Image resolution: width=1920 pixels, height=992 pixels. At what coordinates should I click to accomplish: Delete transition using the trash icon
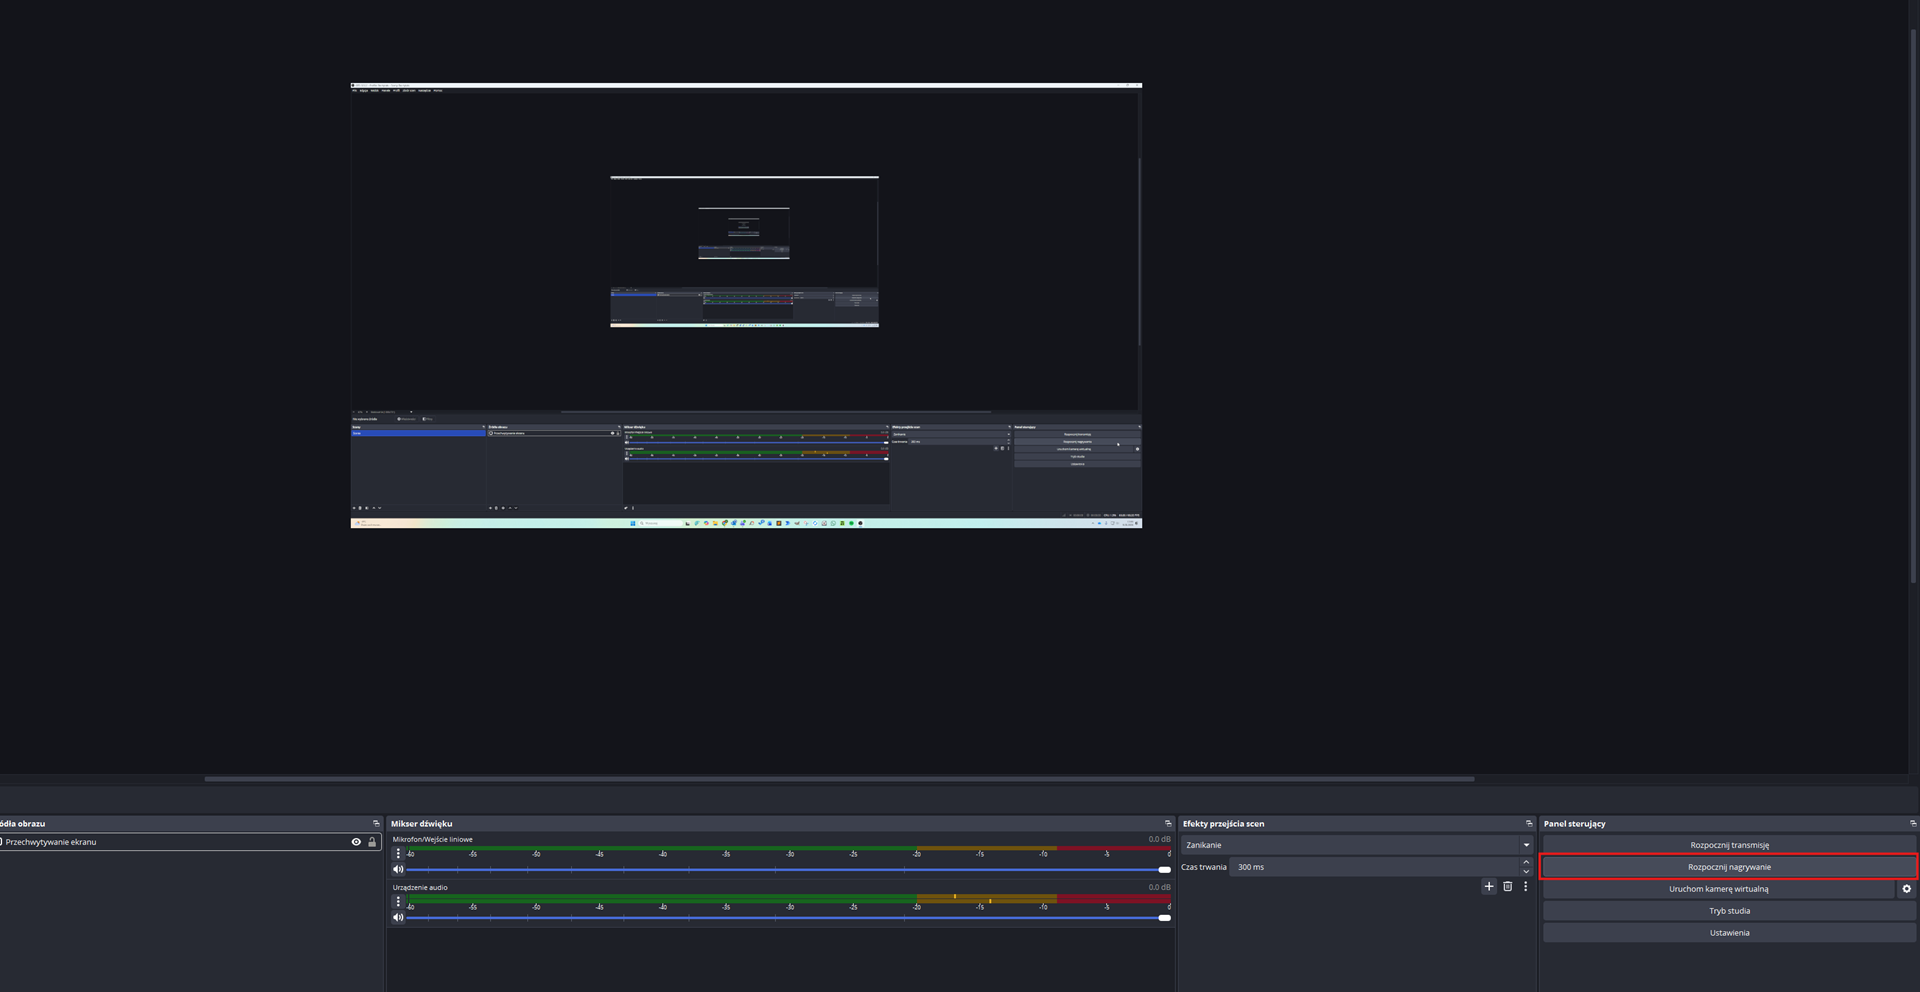pos(1508,887)
